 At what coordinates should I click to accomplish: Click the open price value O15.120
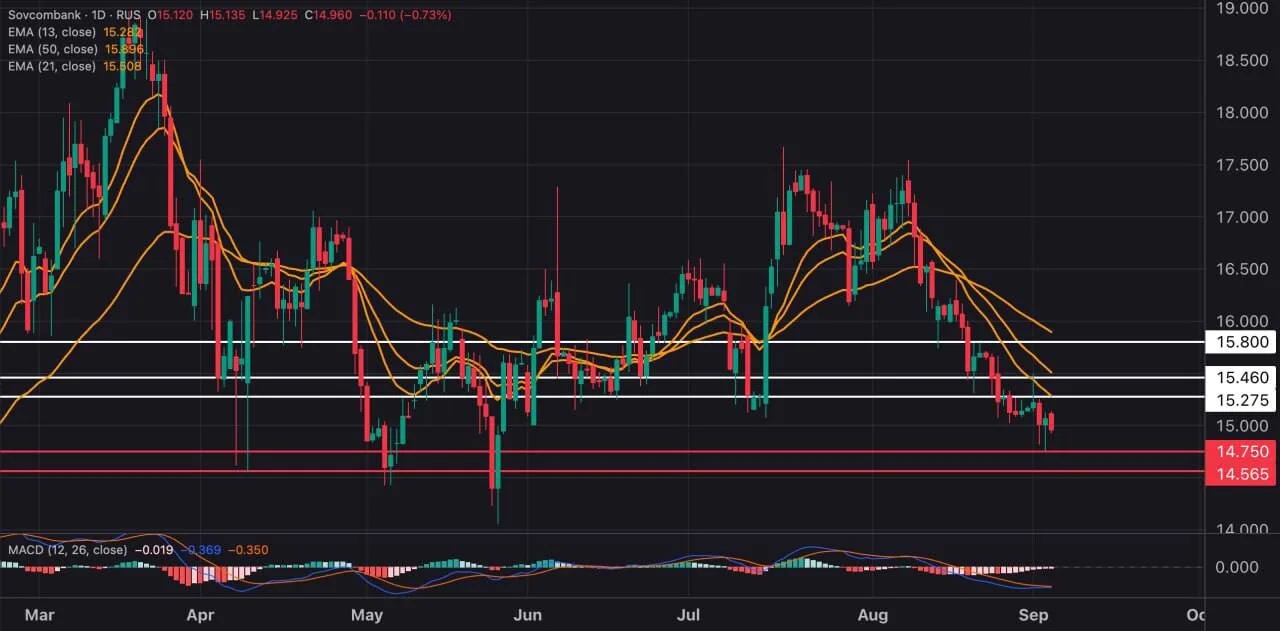coord(170,15)
